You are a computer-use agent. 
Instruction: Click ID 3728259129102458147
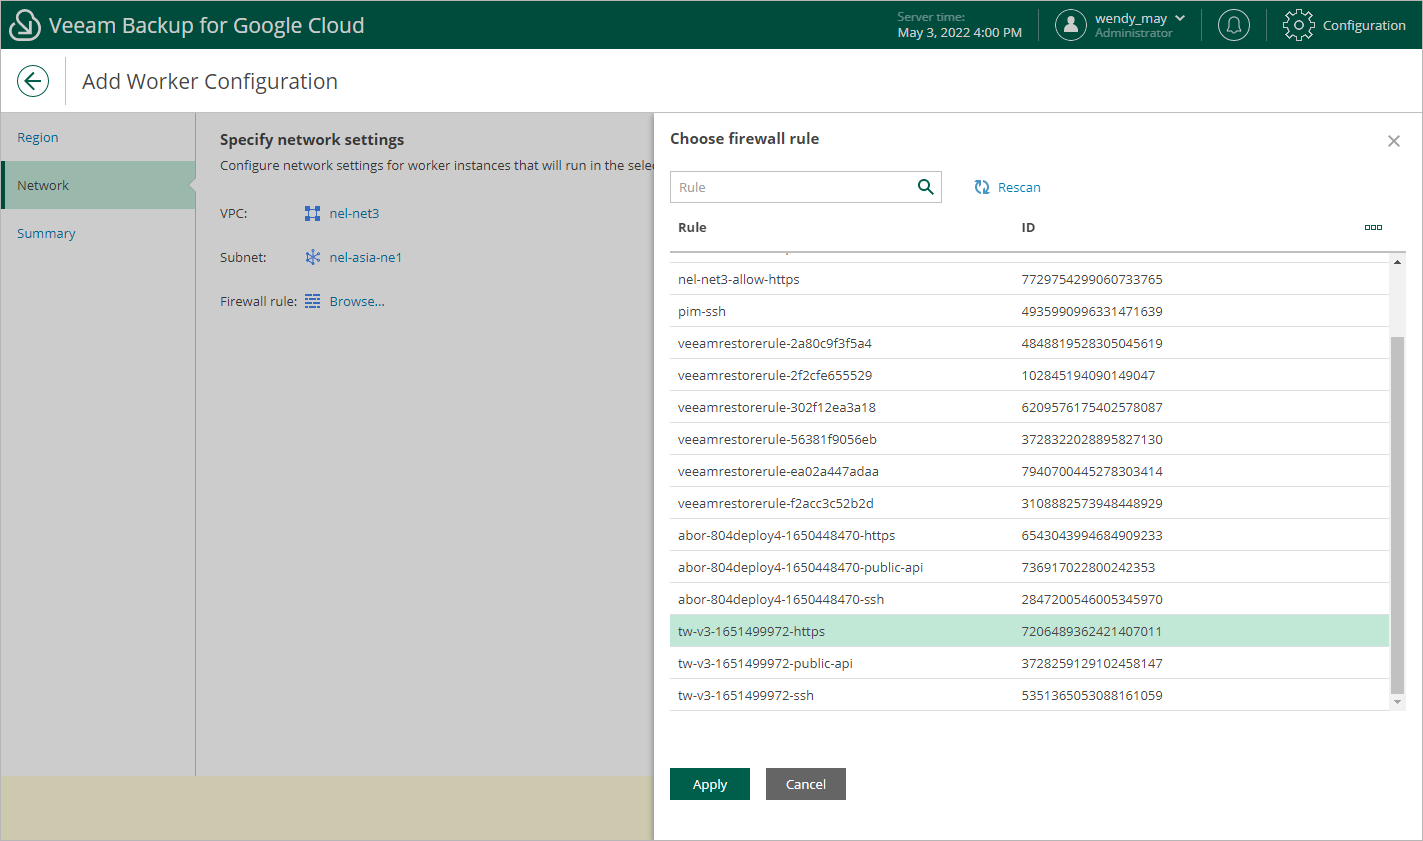coord(1092,663)
